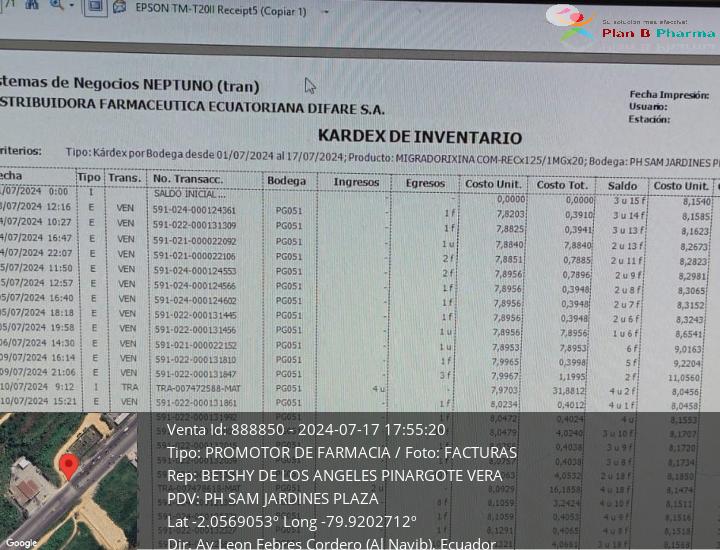The width and height of the screenshot is (720, 550).
Task: Click the SALDO INICIAL row cell
Action: 190,194
